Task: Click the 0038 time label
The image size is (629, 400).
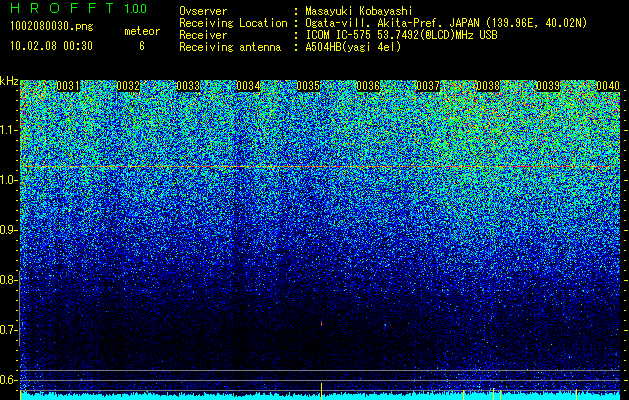Action: [x=488, y=86]
